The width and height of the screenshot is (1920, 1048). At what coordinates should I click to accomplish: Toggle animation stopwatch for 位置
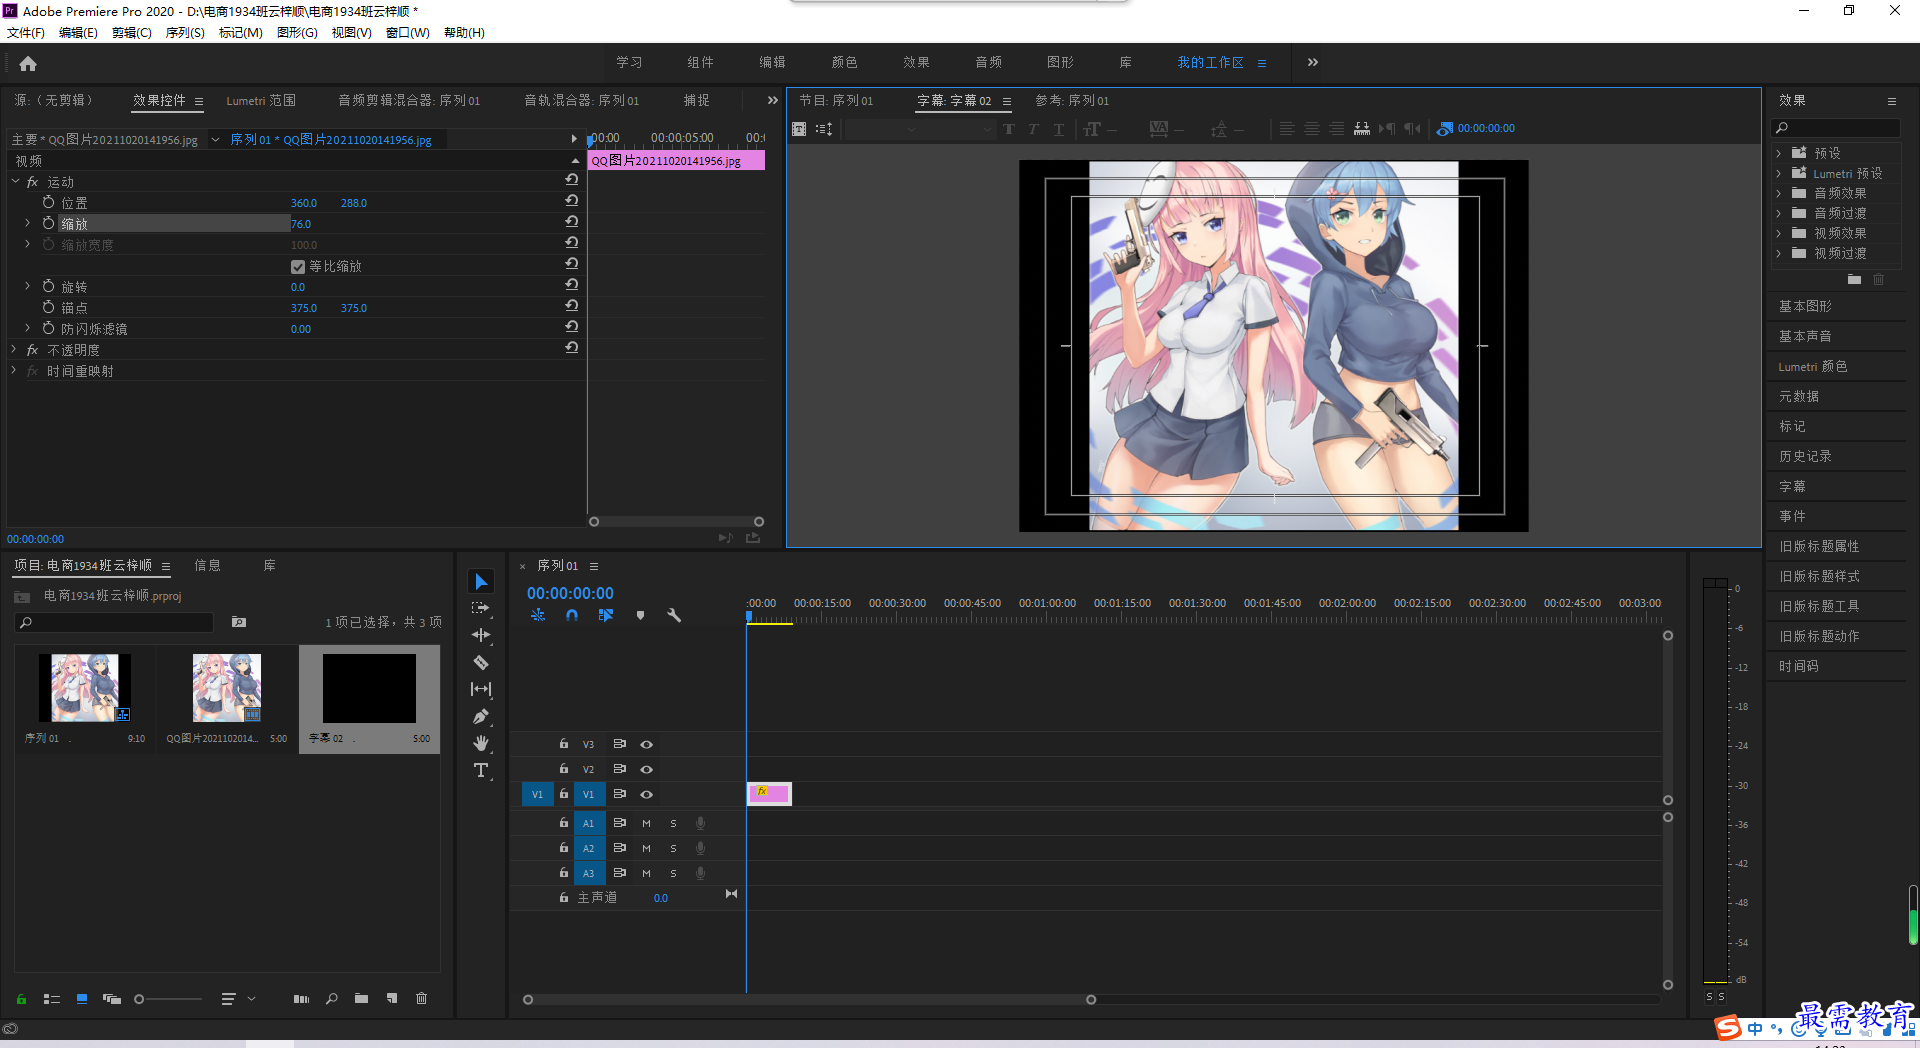(49, 202)
